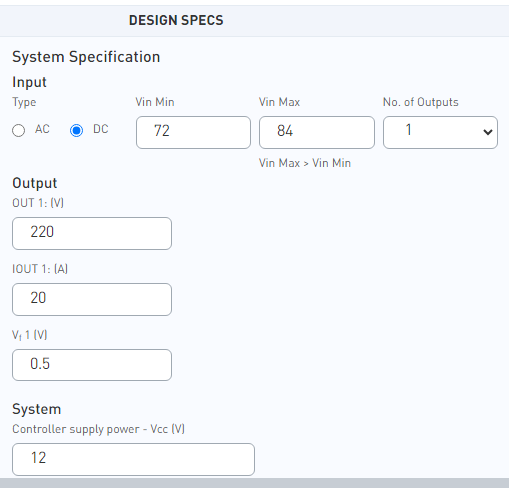Click the Vin Max field showing 84
This screenshot has height=488, width=509.
click(317, 132)
